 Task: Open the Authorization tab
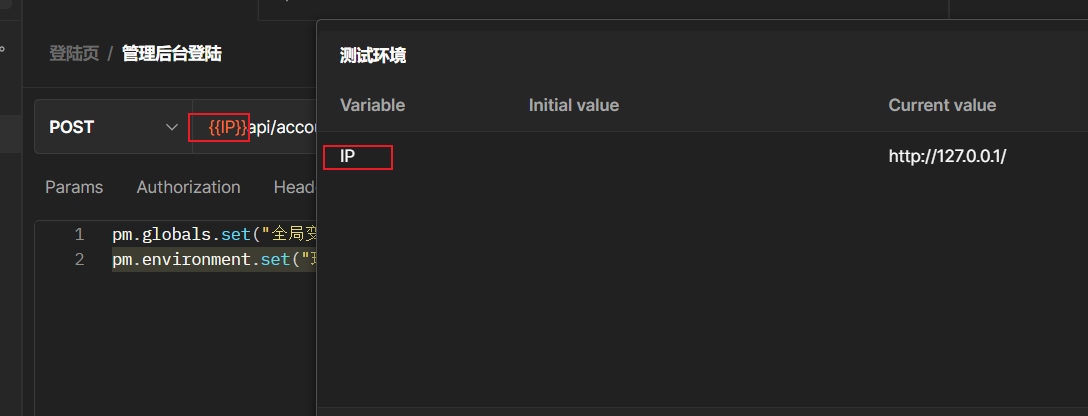pyautogui.click(x=188, y=187)
